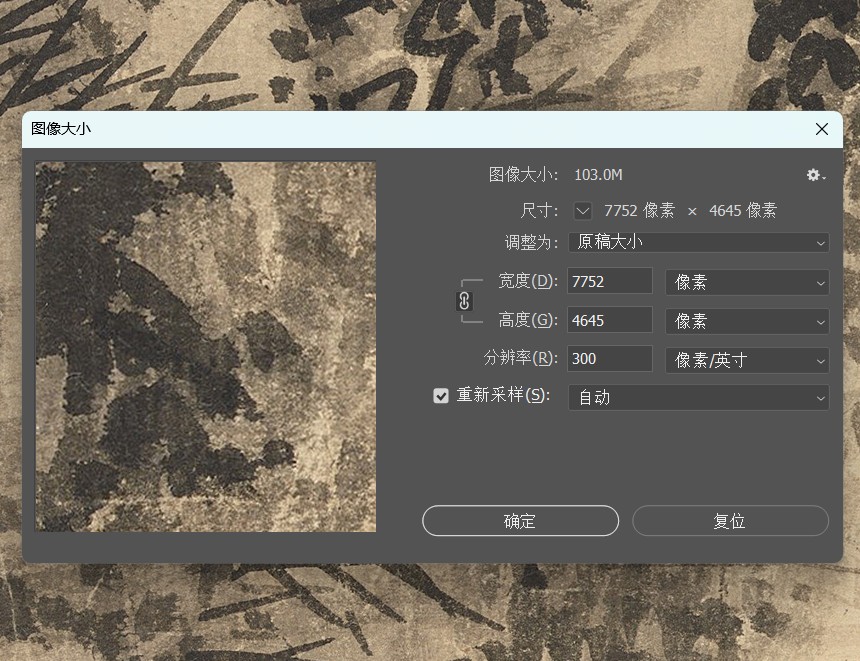Click the 图像大小 dialog title bar text
860x661 pixels.
(61, 129)
